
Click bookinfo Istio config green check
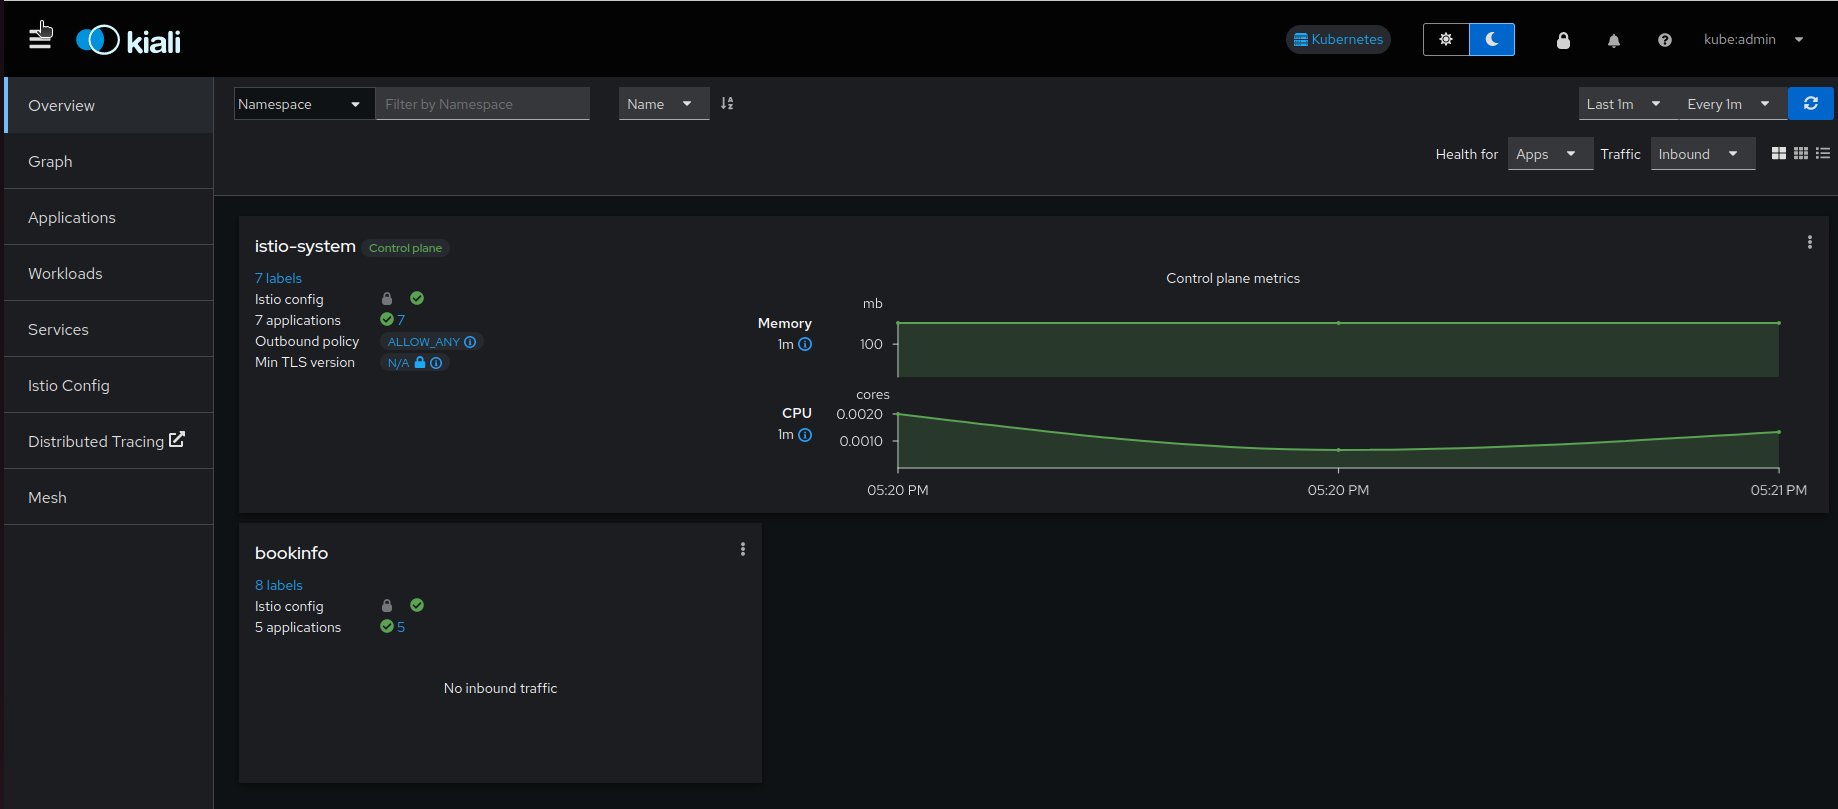[x=417, y=605]
